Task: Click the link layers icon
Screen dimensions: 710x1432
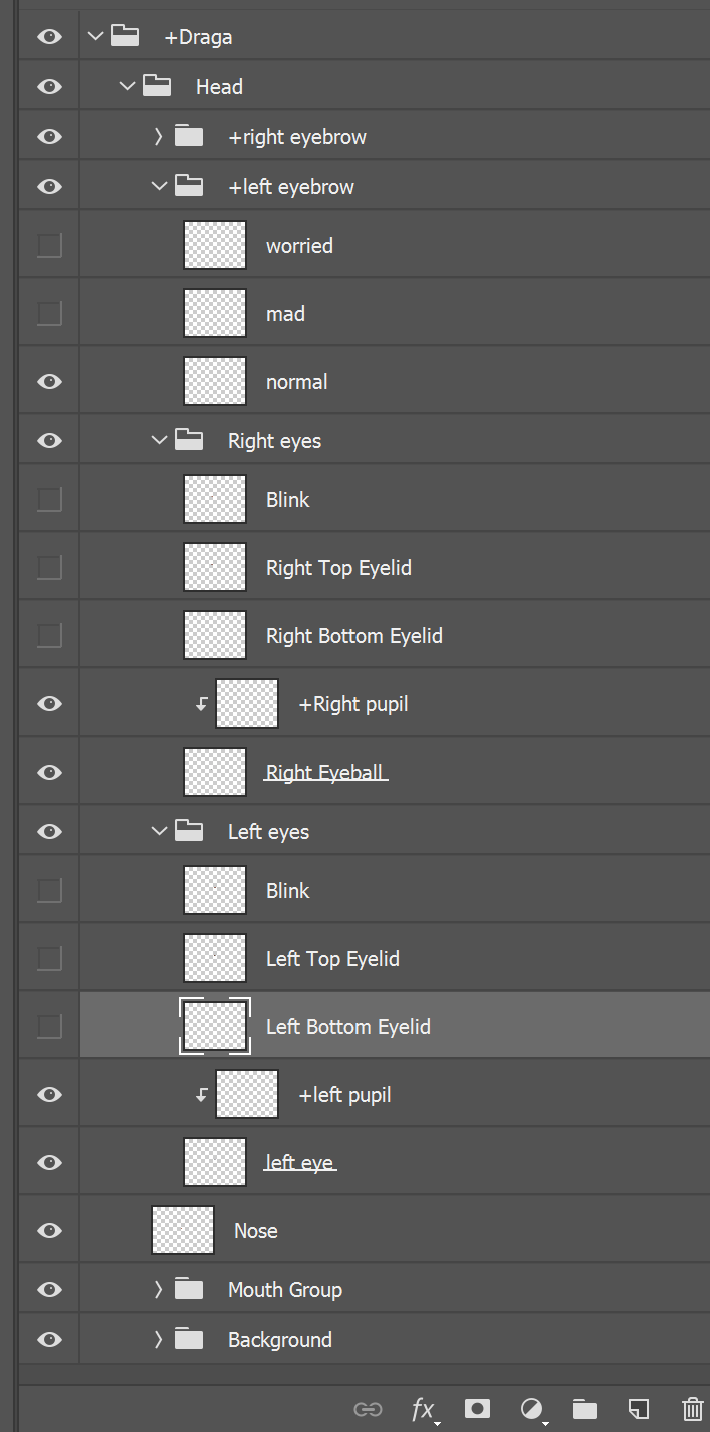Action: click(368, 1409)
